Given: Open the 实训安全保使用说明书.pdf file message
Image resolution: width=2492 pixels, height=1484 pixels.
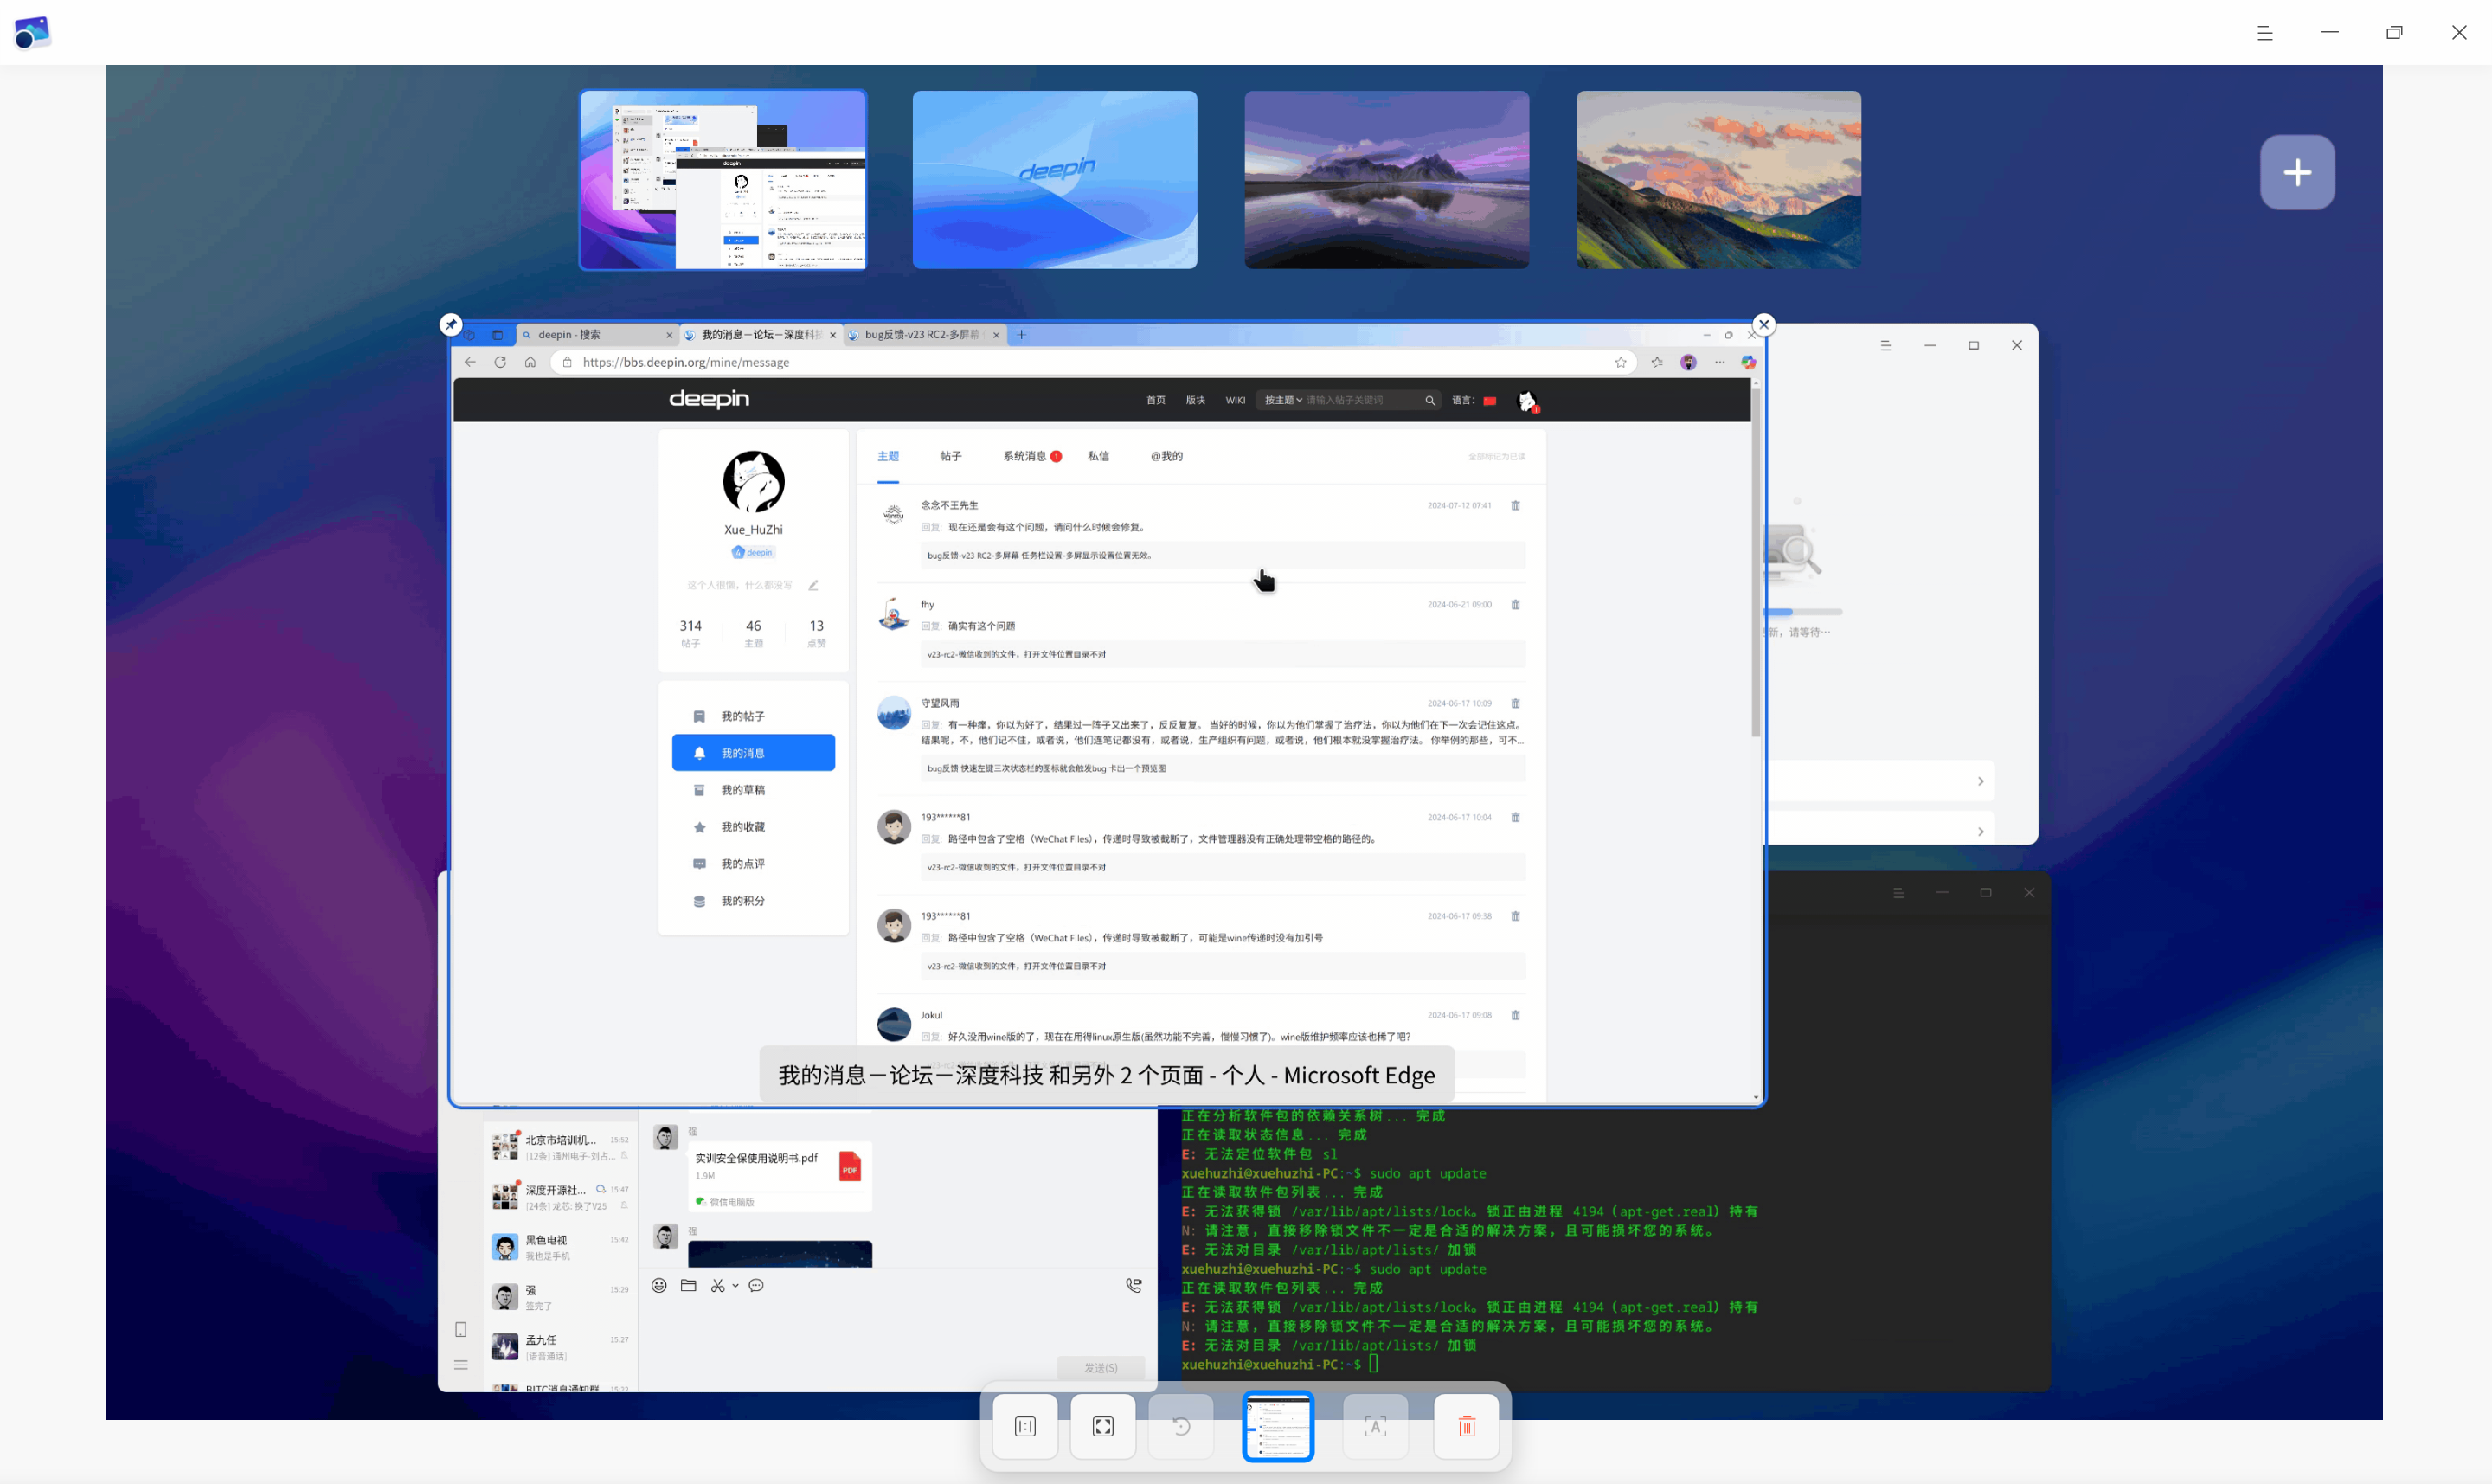Looking at the screenshot, I should [x=780, y=1176].
